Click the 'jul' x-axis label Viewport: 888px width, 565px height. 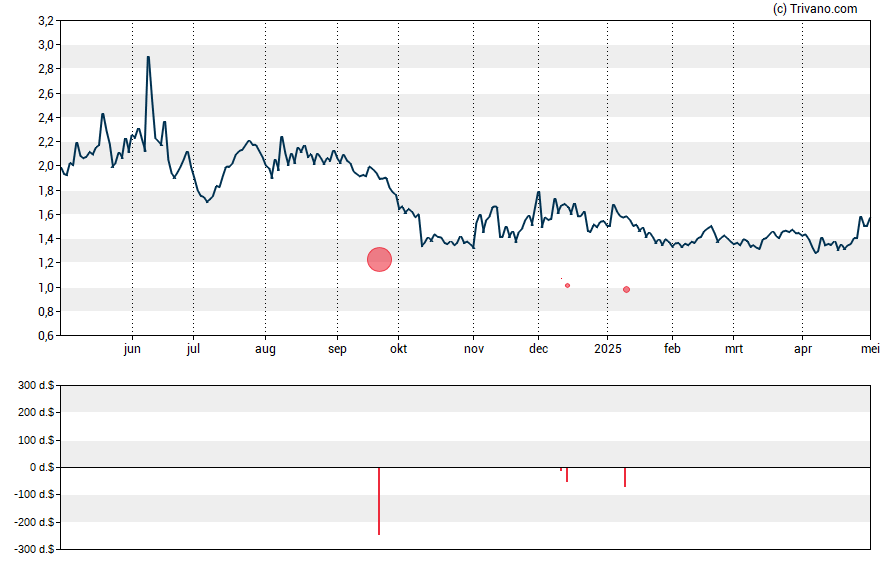[193, 349]
